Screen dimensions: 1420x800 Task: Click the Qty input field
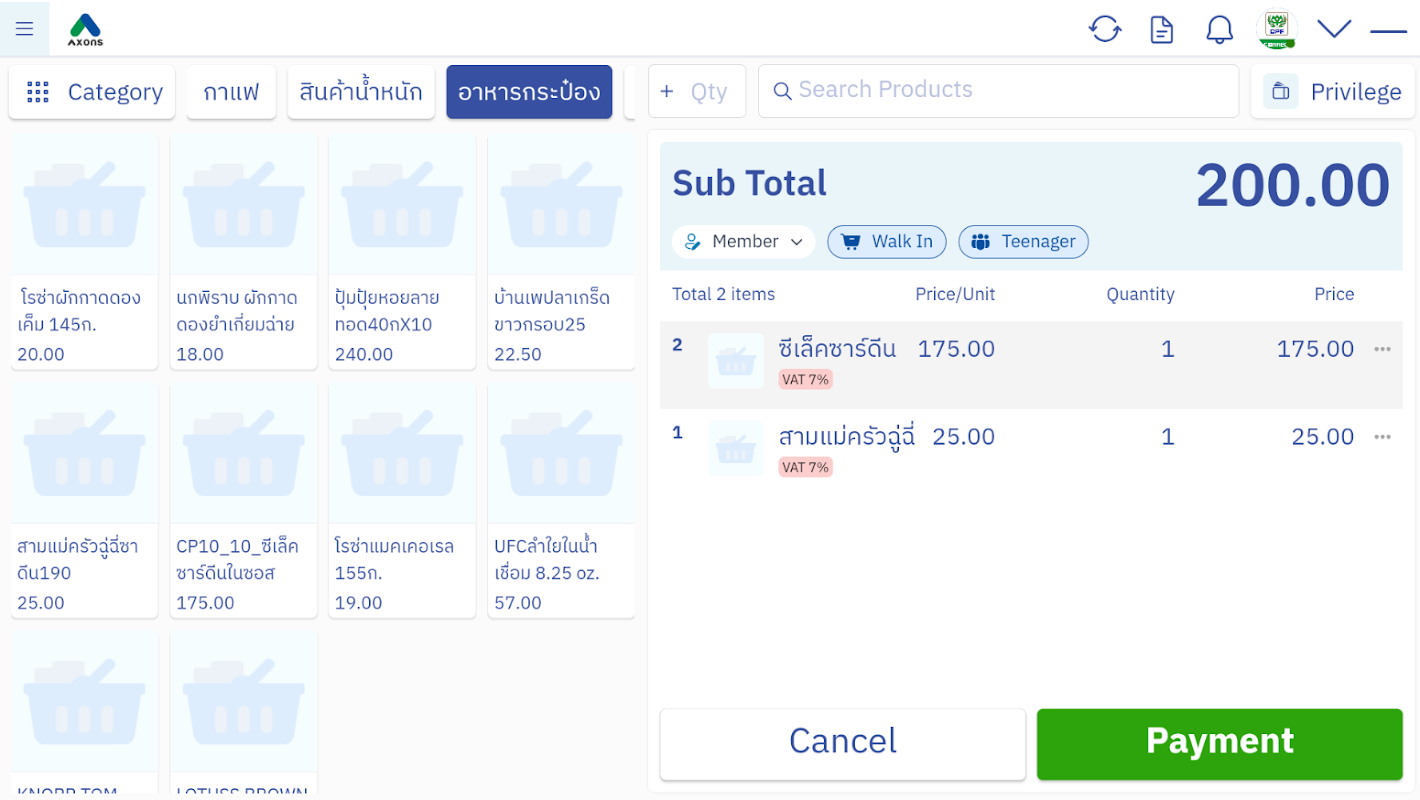pyautogui.click(x=697, y=91)
